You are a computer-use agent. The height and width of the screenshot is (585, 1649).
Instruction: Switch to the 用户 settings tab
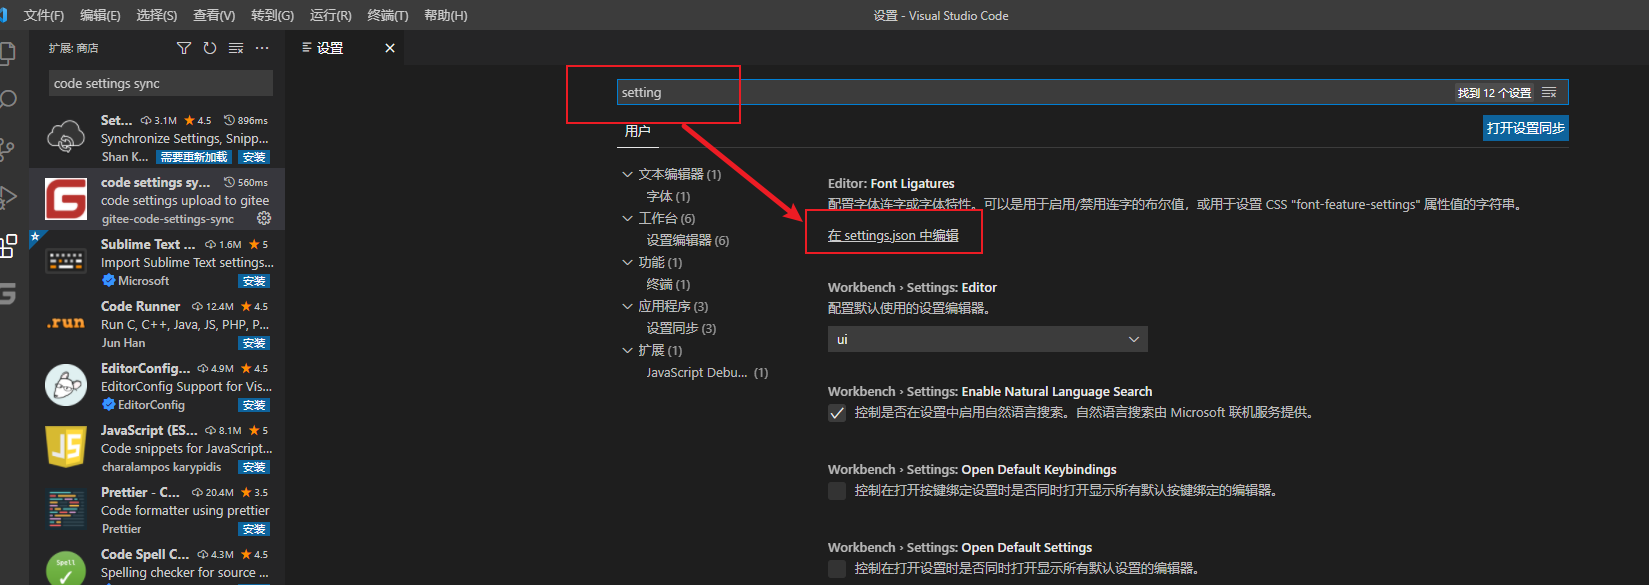pyautogui.click(x=637, y=131)
